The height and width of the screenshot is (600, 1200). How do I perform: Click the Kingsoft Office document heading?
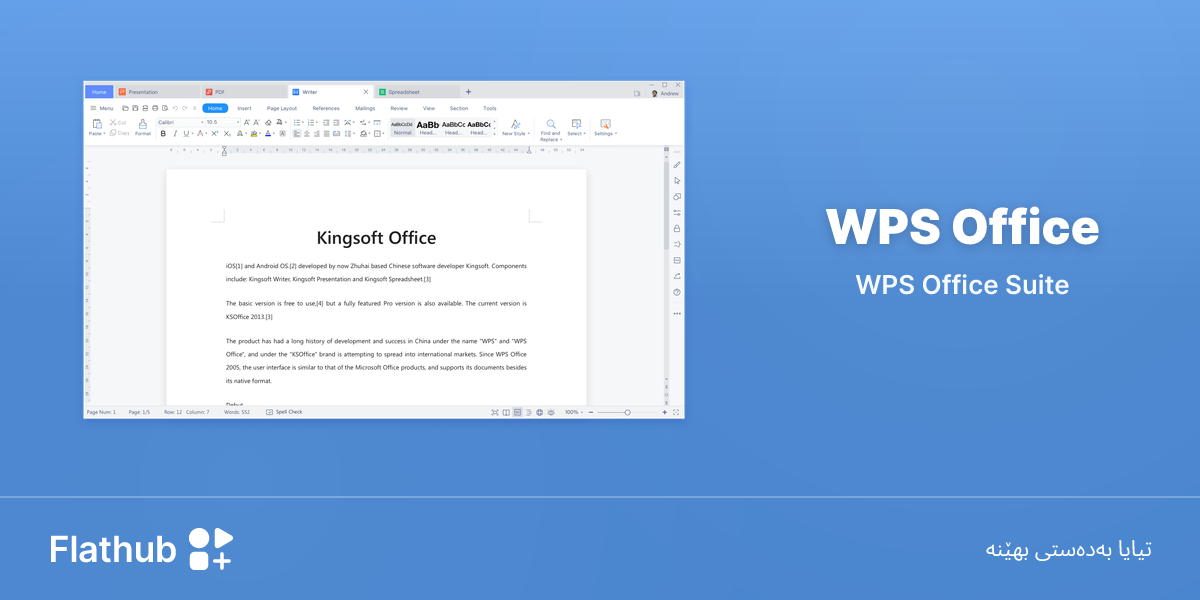point(376,238)
